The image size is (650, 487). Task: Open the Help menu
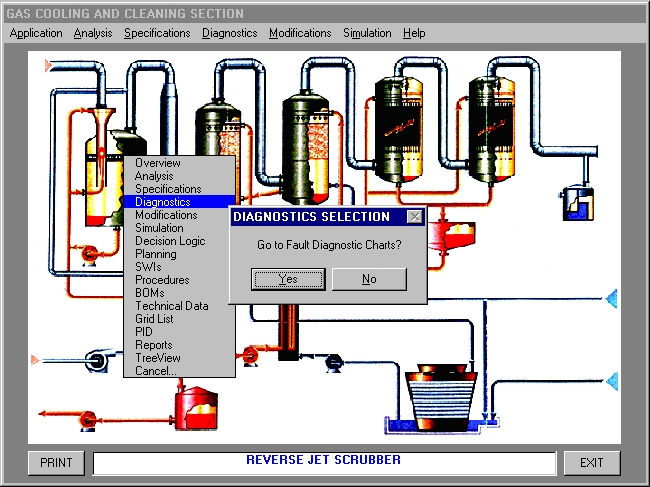tap(414, 33)
